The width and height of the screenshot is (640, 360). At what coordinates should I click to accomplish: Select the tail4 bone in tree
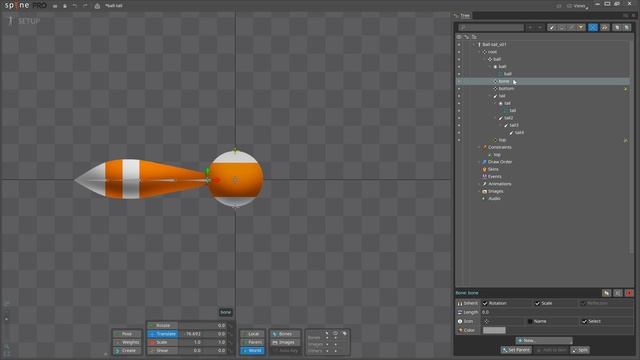[519, 133]
